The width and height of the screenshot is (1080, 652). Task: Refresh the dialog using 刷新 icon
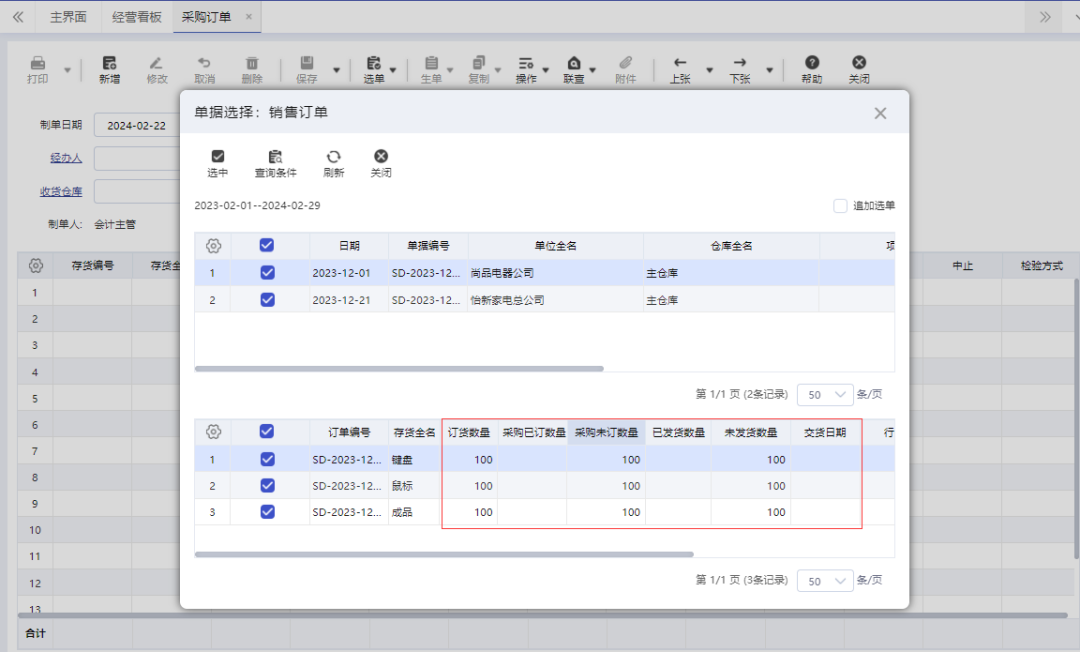coord(334,162)
